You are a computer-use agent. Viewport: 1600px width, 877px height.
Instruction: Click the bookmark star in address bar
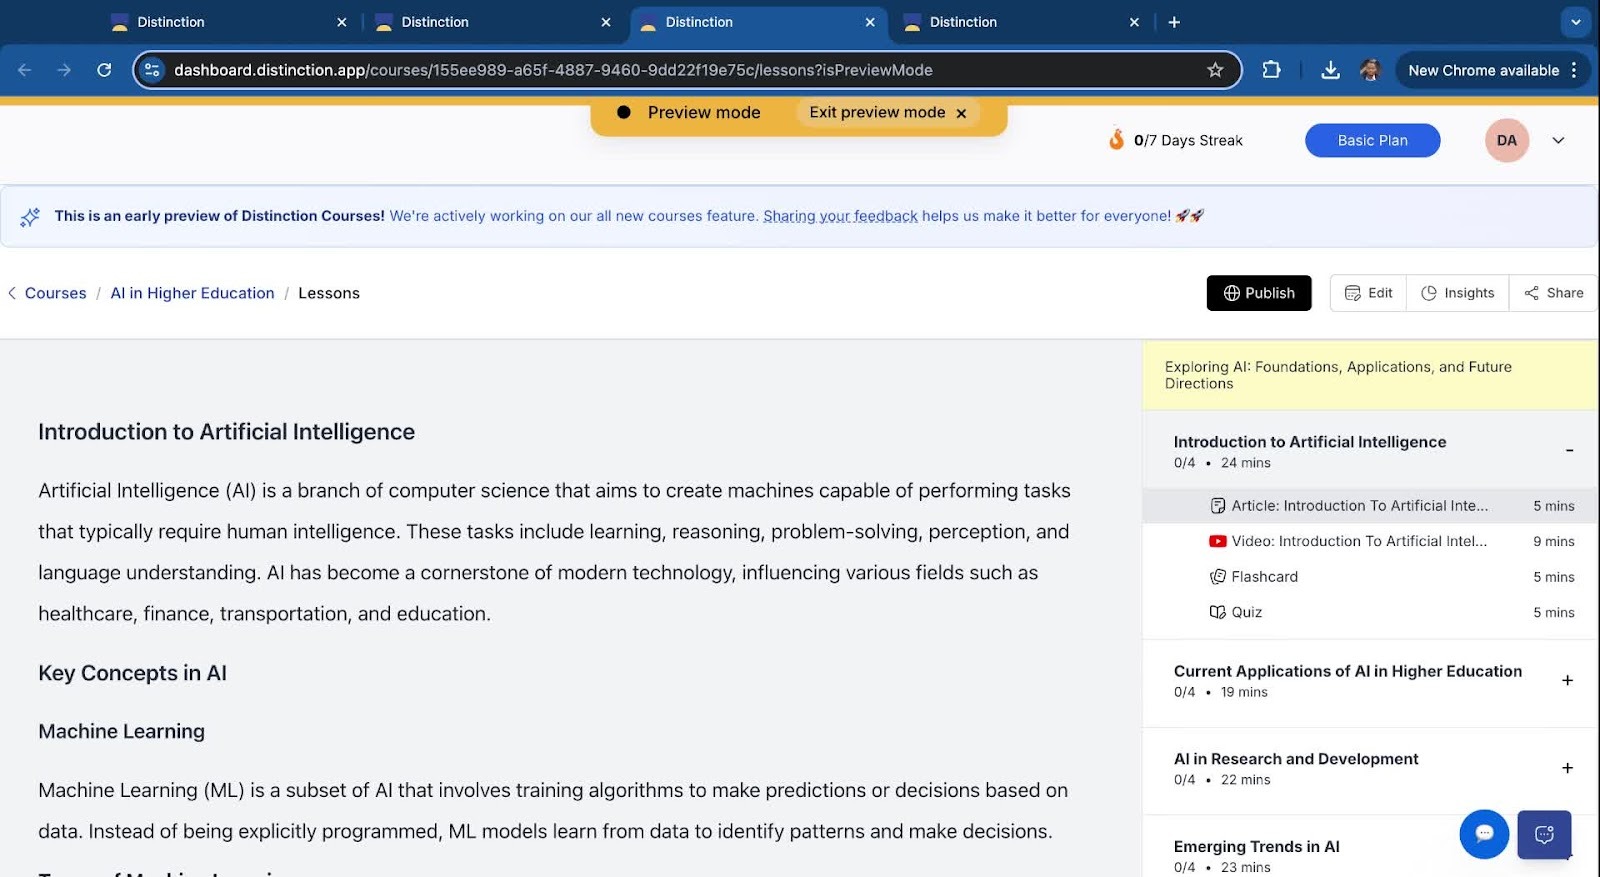point(1215,70)
